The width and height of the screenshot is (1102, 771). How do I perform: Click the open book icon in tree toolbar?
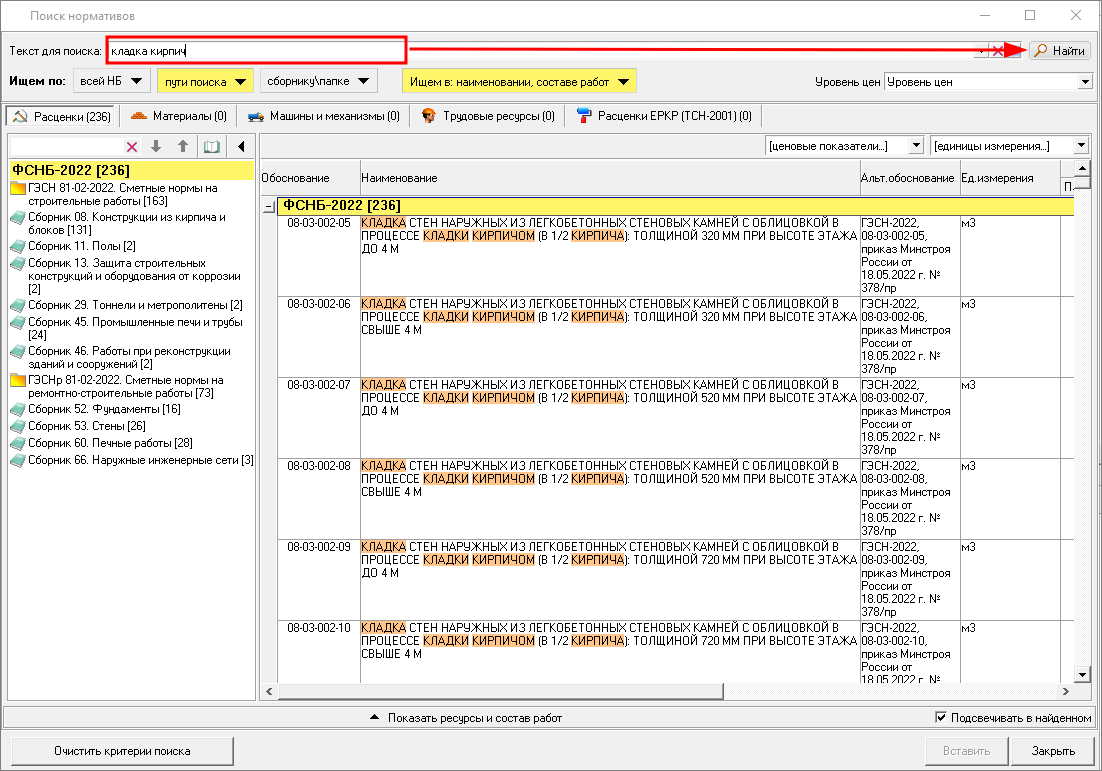tap(211, 147)
